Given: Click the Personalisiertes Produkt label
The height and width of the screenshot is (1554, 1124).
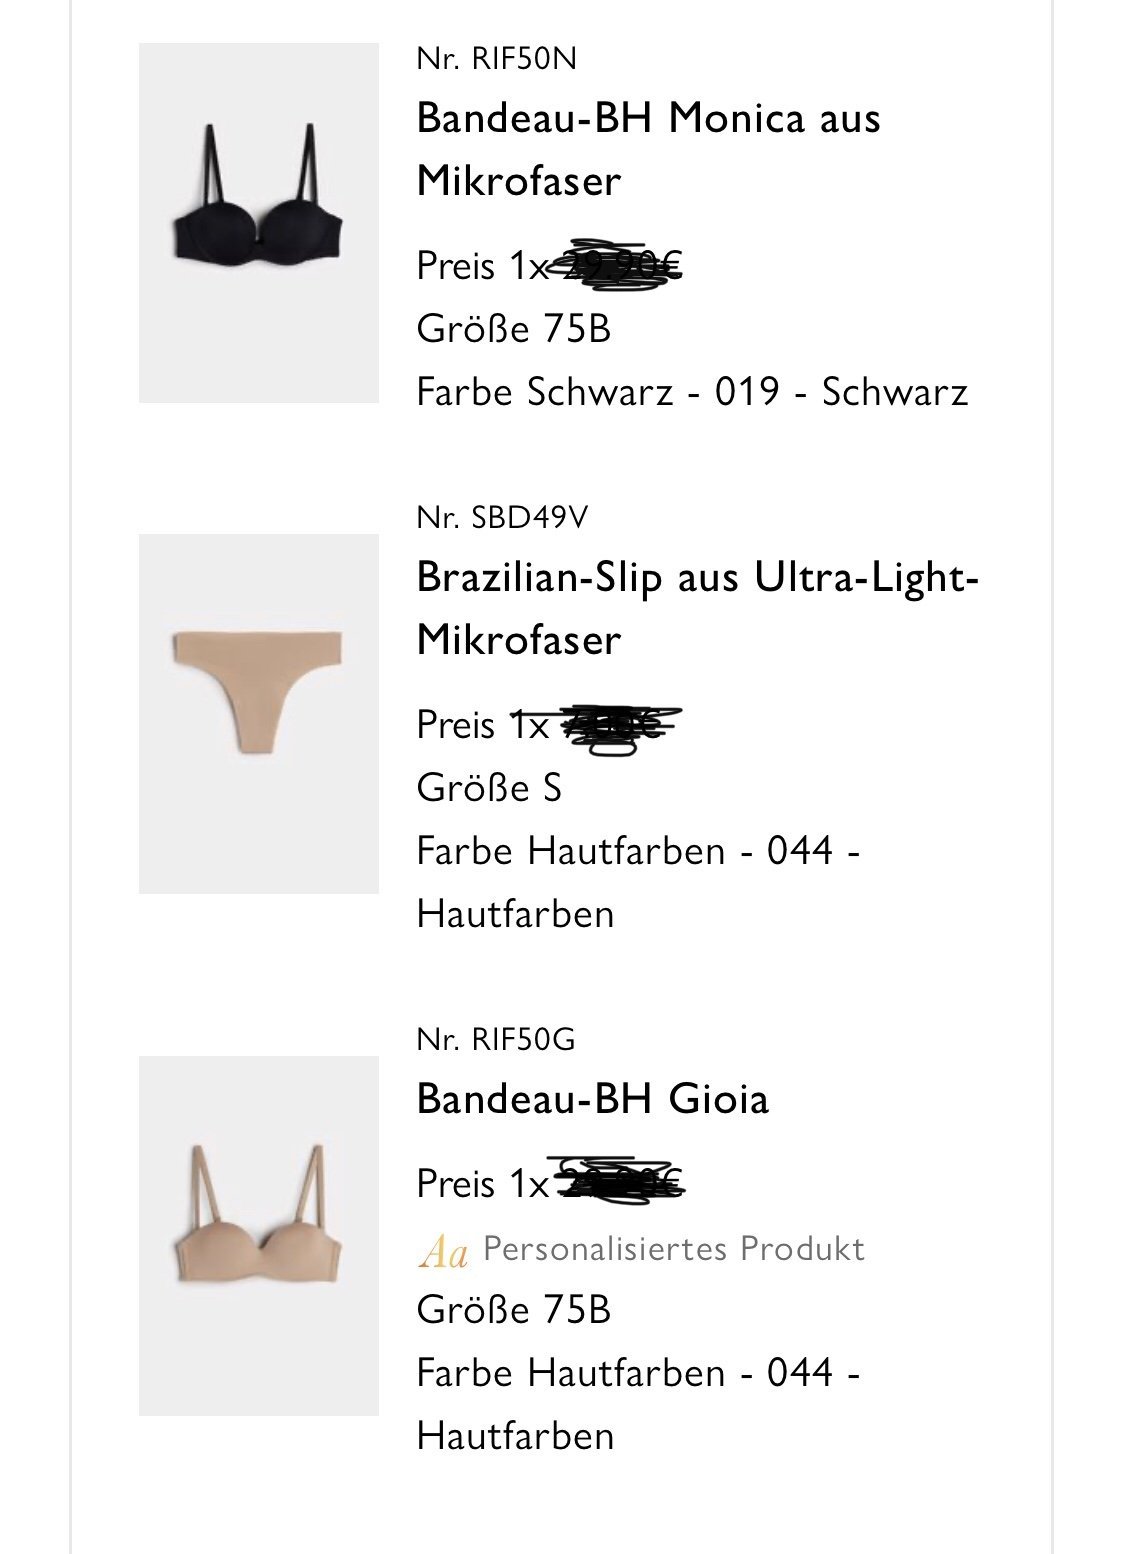Looking at the screenshot, I should (x=673, y=1249).
